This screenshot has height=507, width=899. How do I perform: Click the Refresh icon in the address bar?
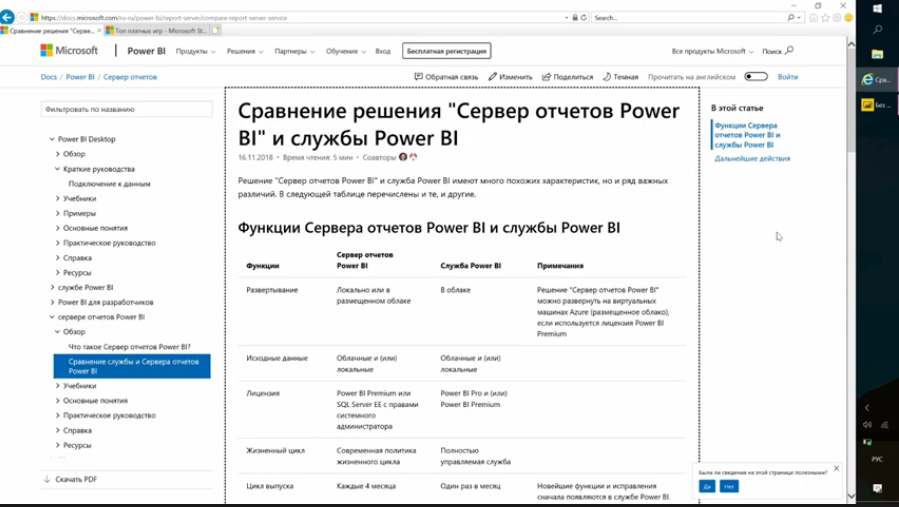(x=584, y=18)
